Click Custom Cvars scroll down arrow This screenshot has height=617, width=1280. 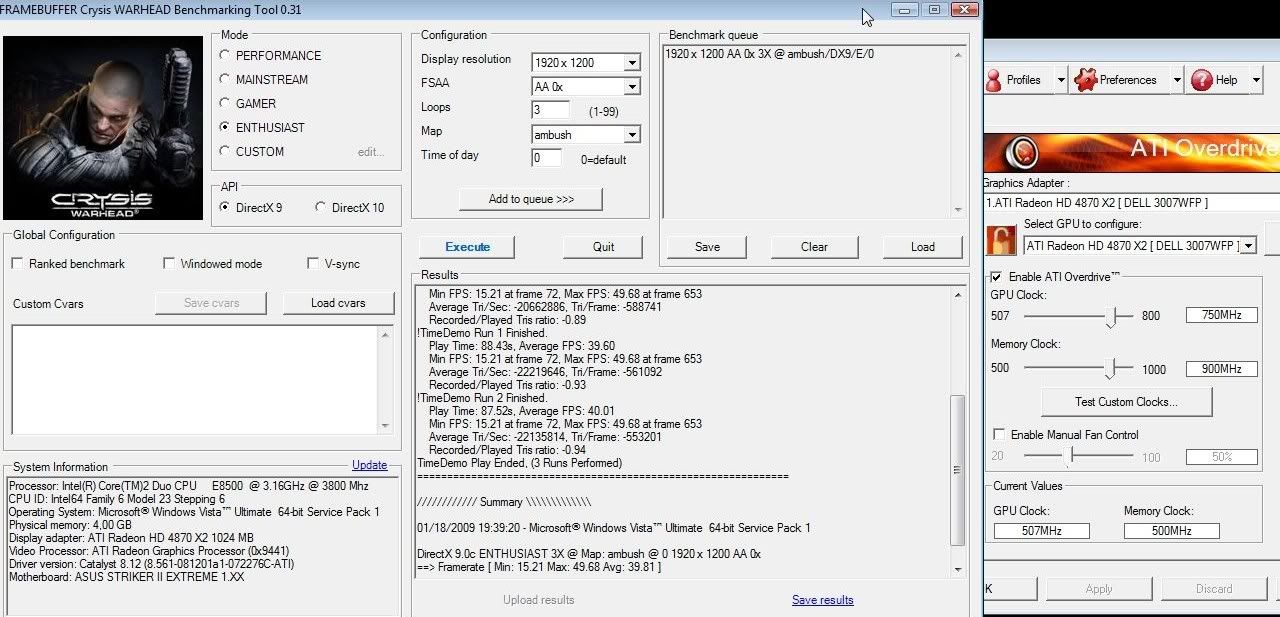pyautogui.click(x=386, y=426)
